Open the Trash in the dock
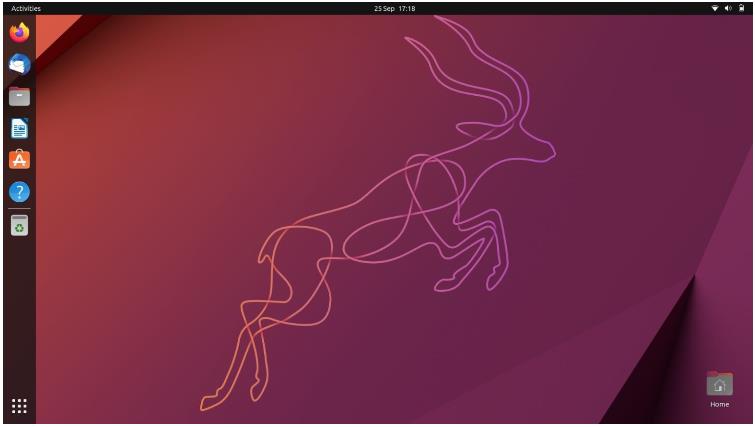Image resolution: width=755 pixels, height=427 pixels. click(19, 225)
